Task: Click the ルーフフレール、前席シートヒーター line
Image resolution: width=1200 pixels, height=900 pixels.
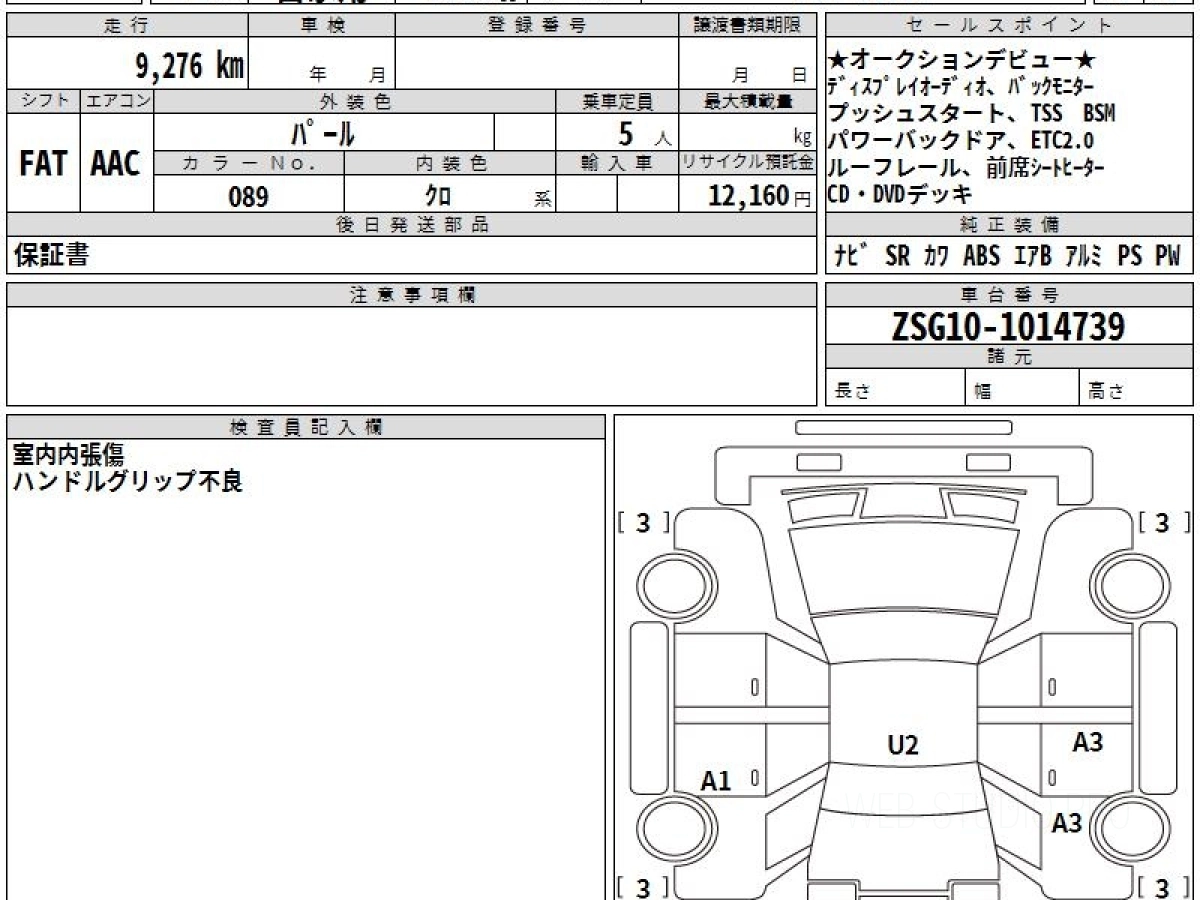Action: 967,168
